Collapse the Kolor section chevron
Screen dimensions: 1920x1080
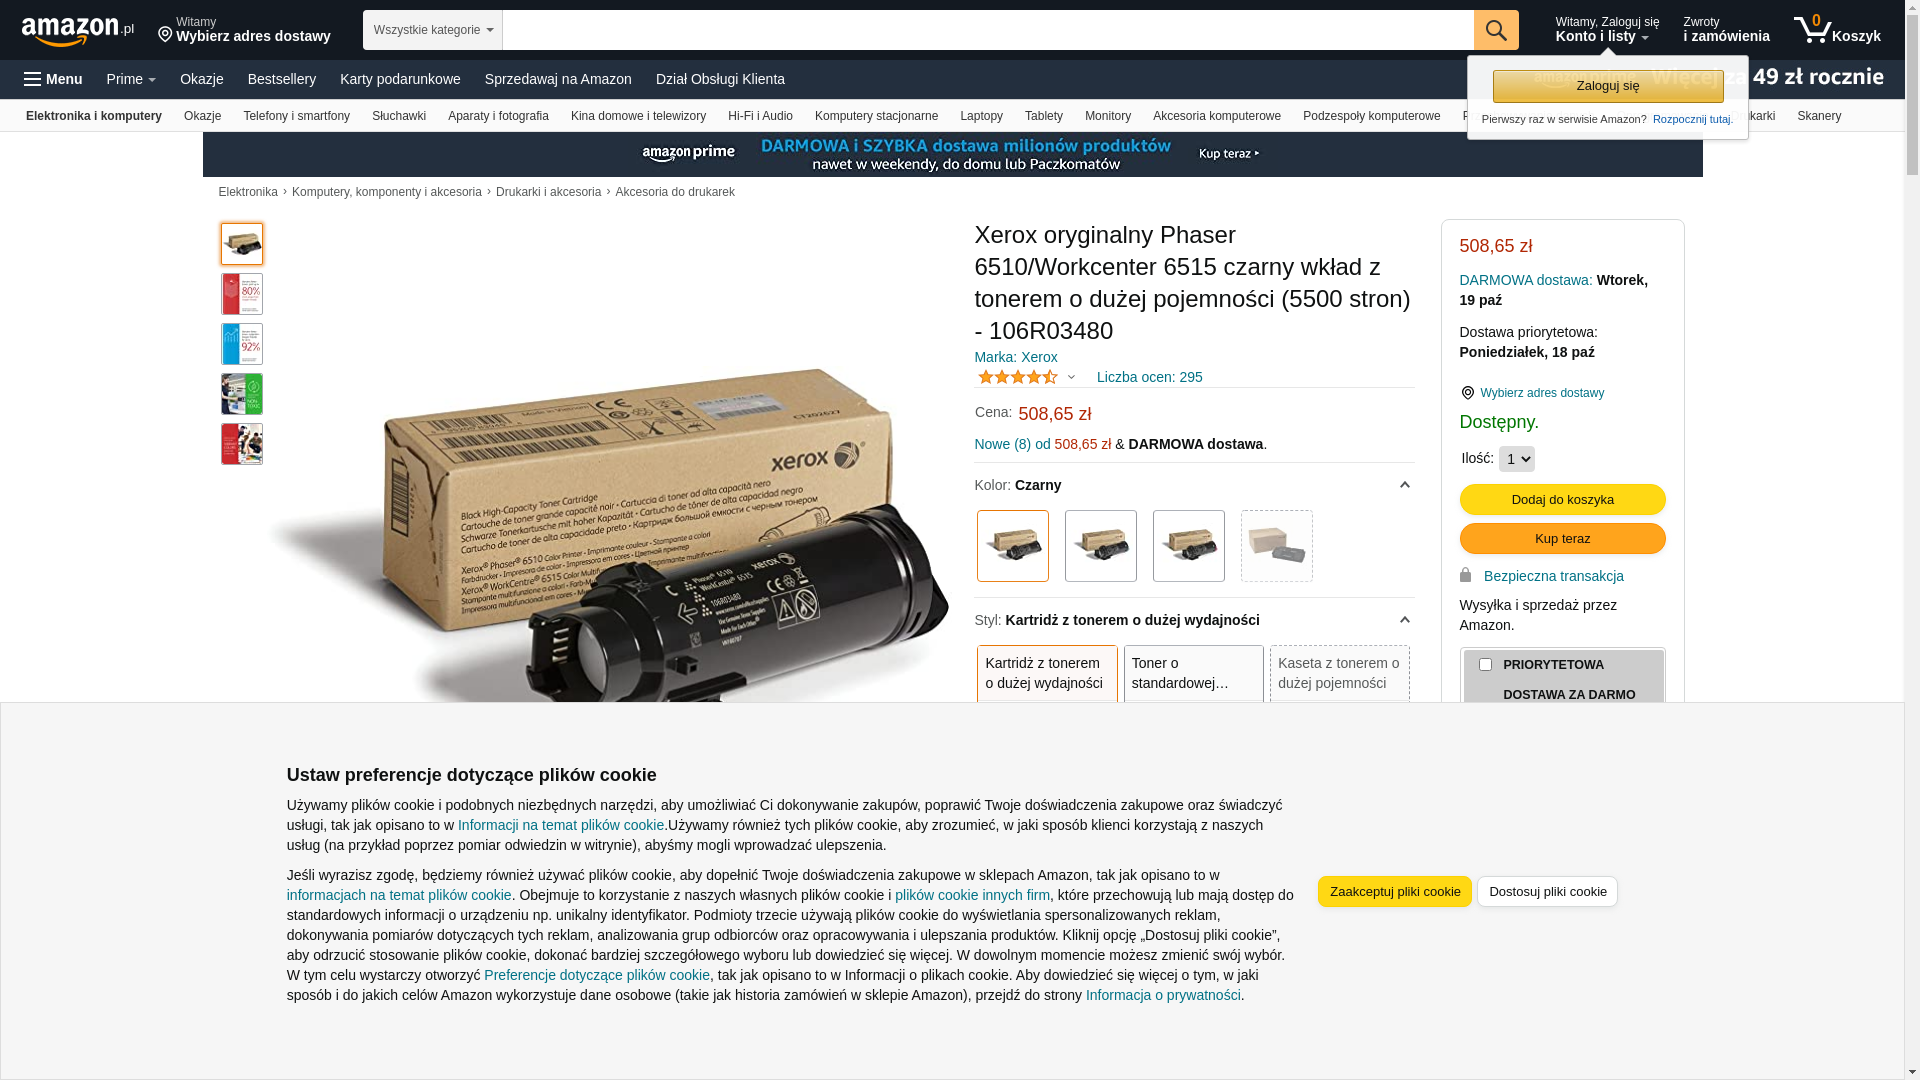coord(1404,485)
